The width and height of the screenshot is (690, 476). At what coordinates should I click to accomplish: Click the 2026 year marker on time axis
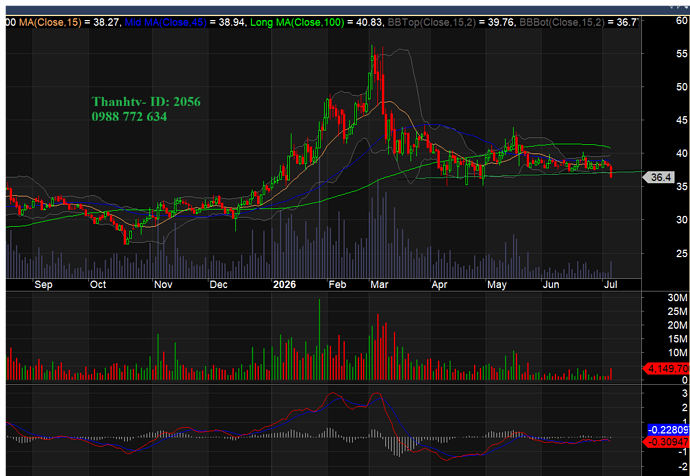click(x=284, y=285)
